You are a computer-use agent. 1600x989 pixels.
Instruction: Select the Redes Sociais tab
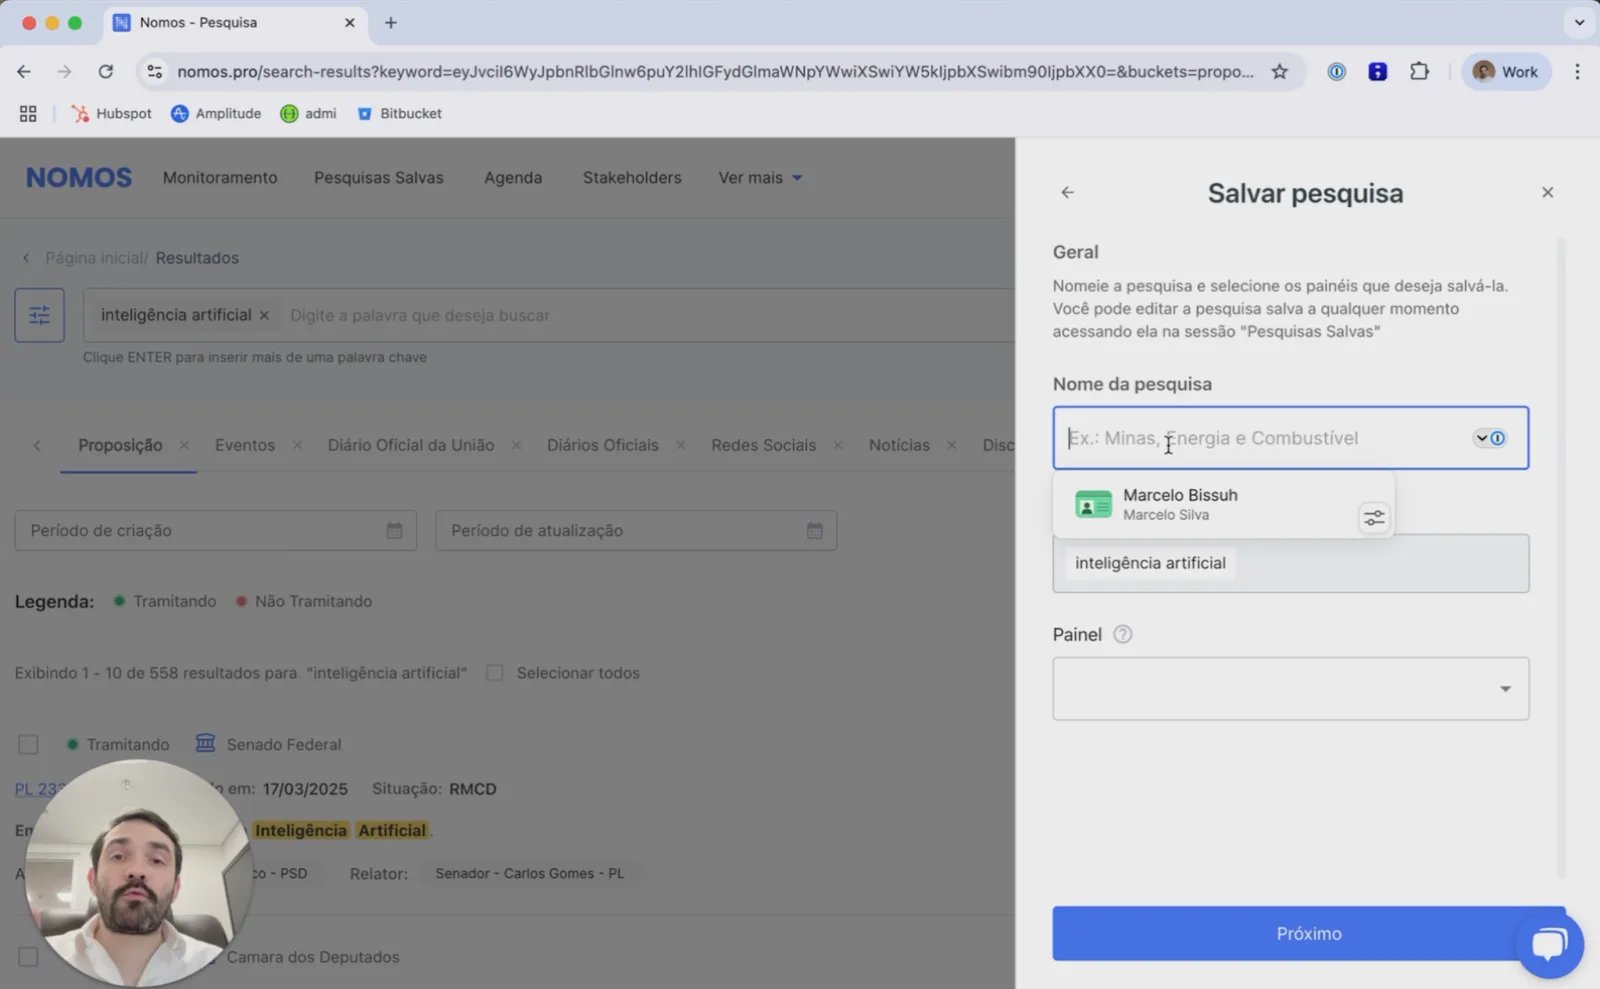click(764, 445)
